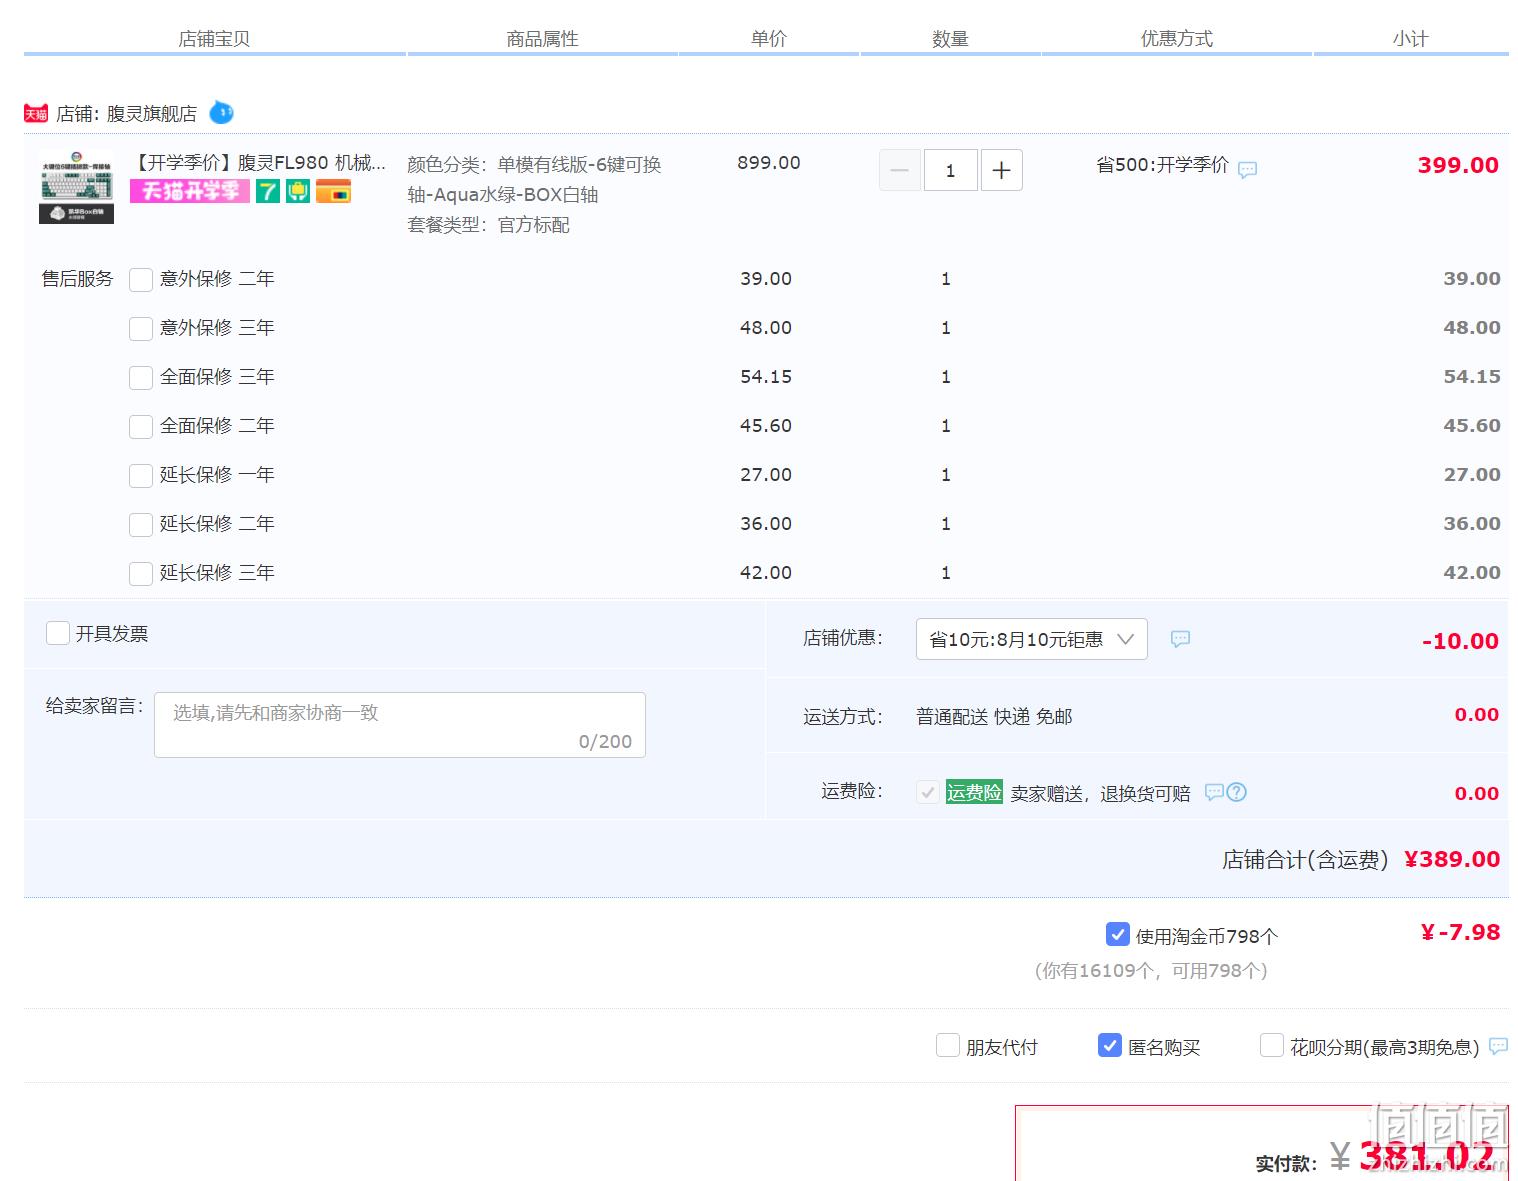The width and height of the screenshot is (1518, 1181).
Task: Check 全面保修 二年 service option
Action: pyautogui.click(x=141, y=427)
